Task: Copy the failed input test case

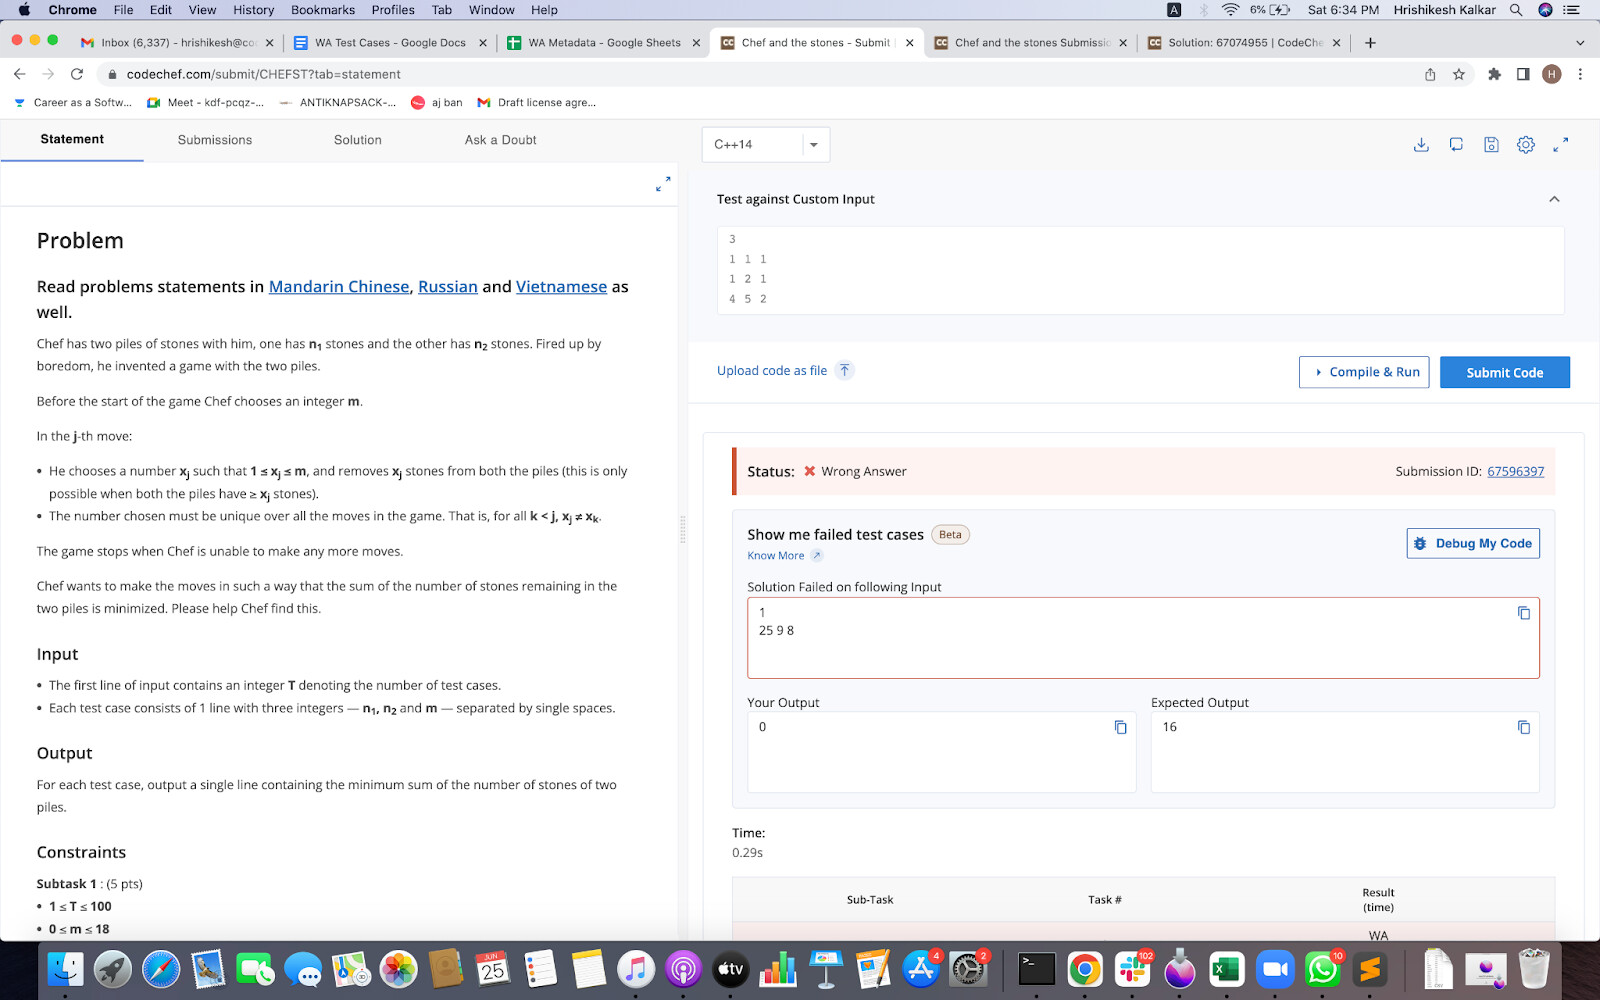Action: pos(1524,613)
